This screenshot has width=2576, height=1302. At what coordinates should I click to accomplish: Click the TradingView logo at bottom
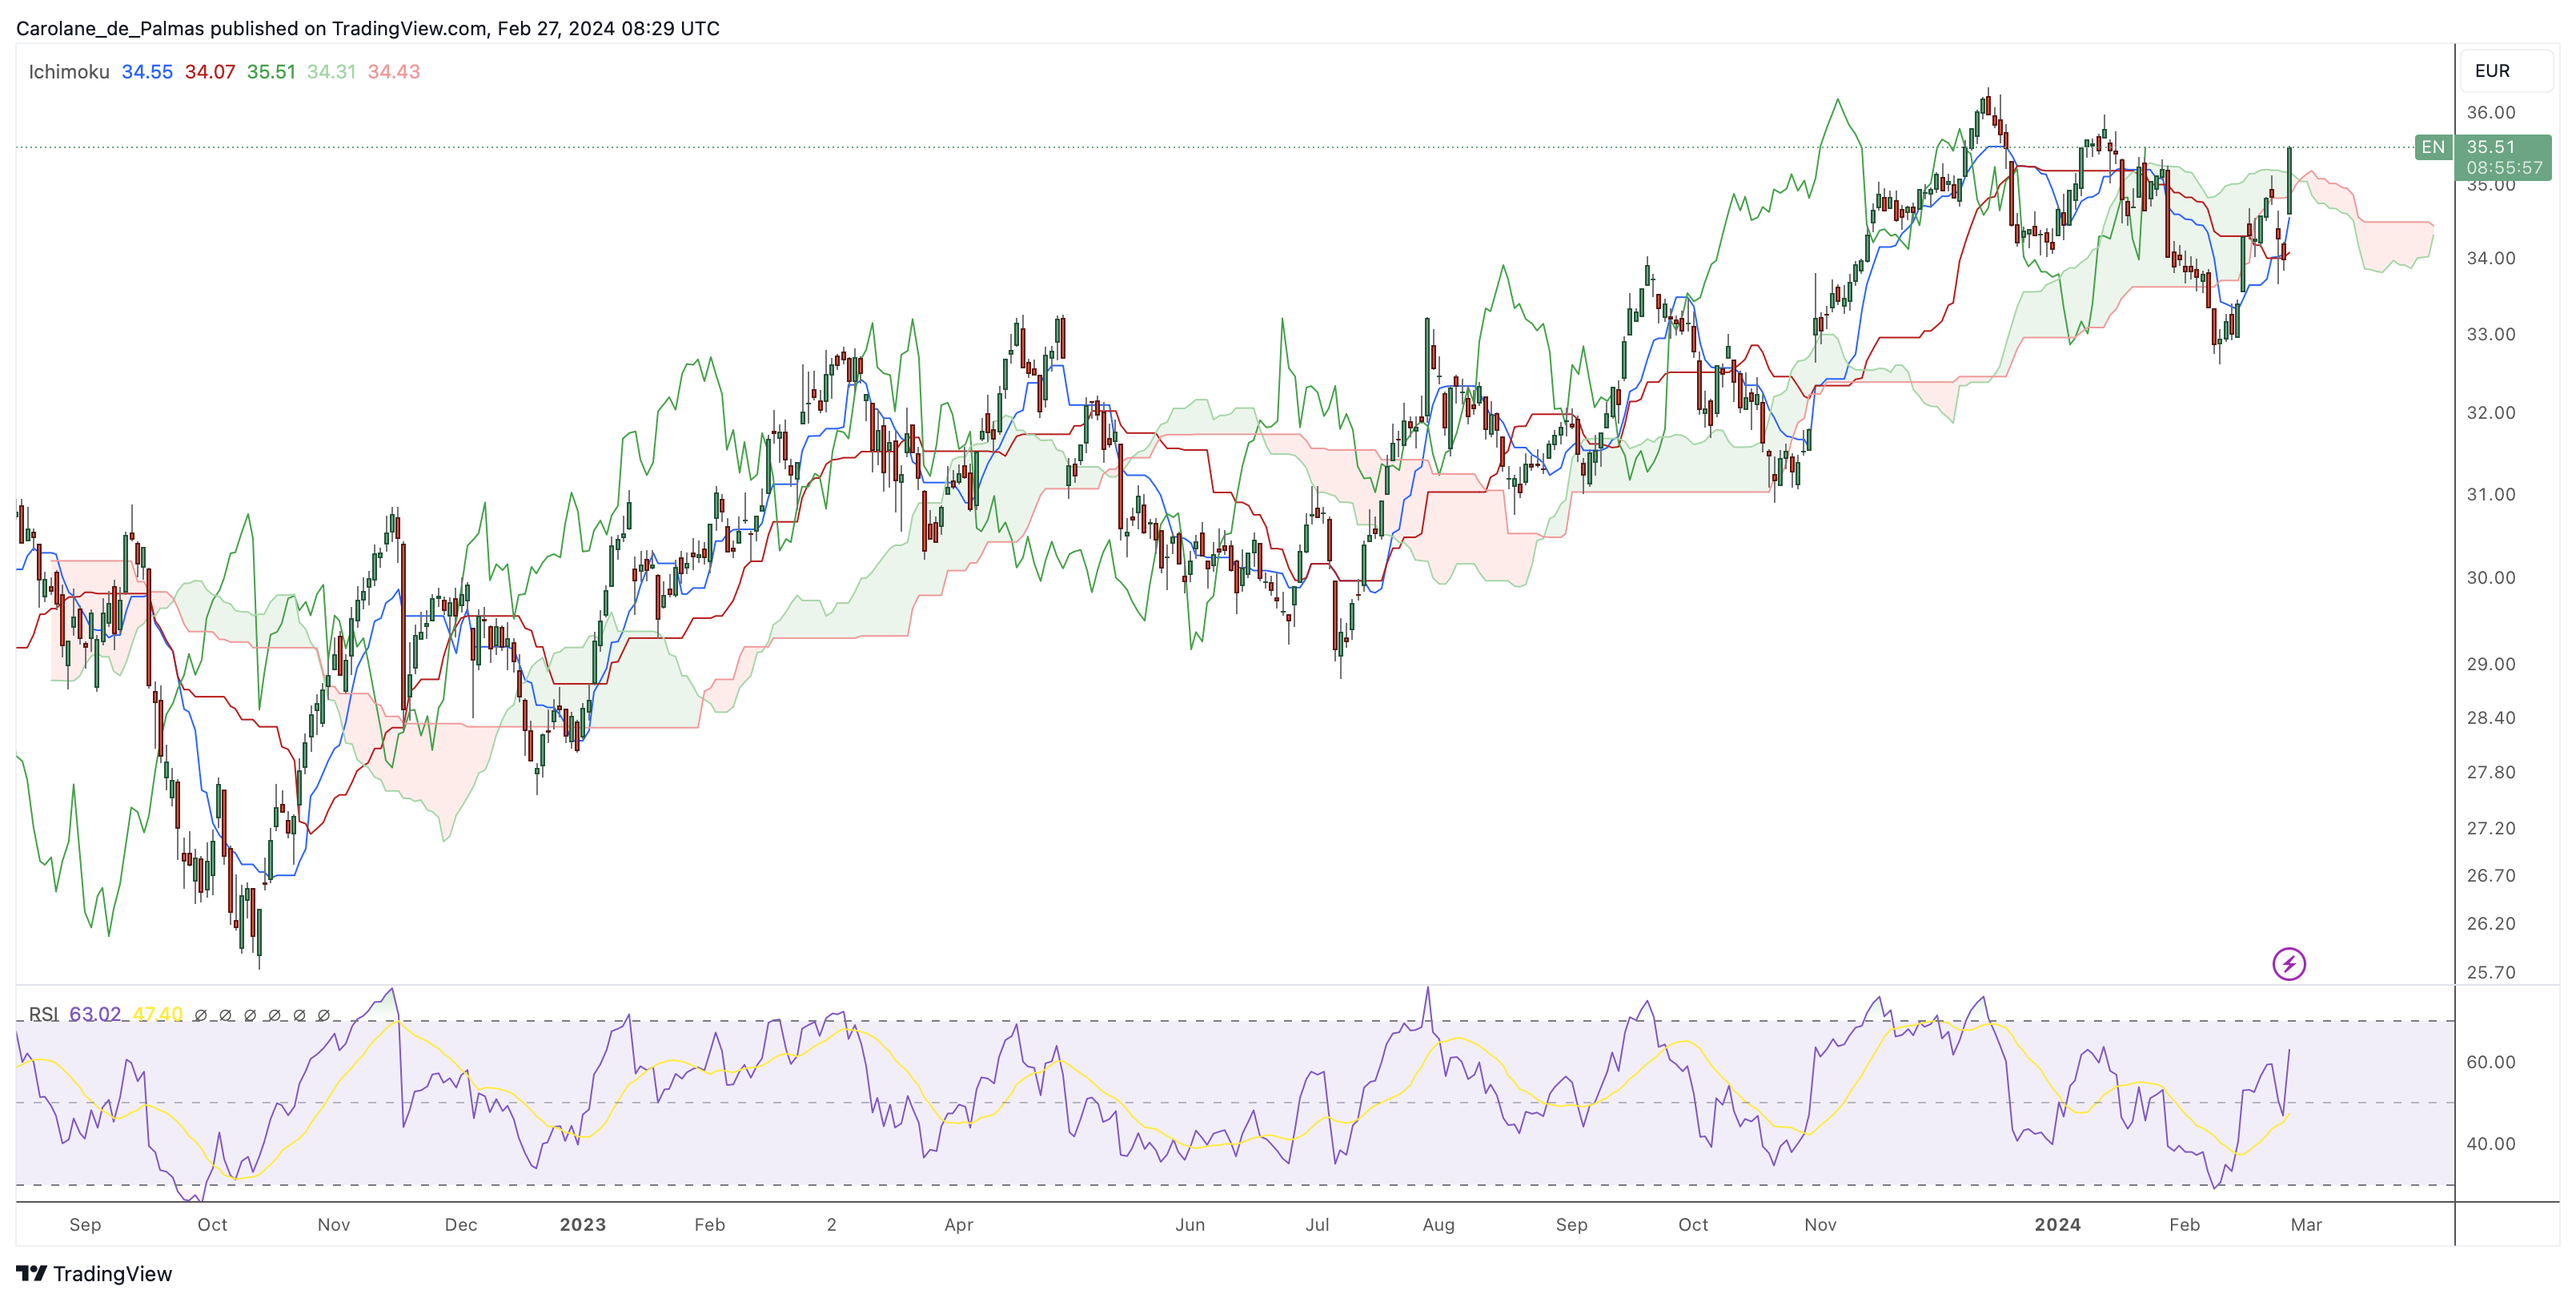click(x=94, y=1273)
